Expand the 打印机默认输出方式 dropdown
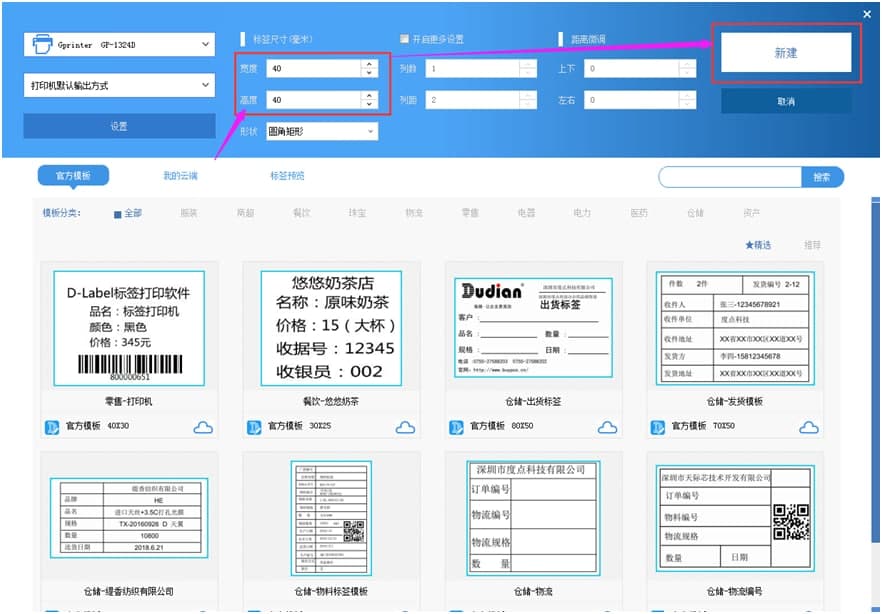Image resolution: width=882 pixels, height=614 pixels. pos(119,85)
